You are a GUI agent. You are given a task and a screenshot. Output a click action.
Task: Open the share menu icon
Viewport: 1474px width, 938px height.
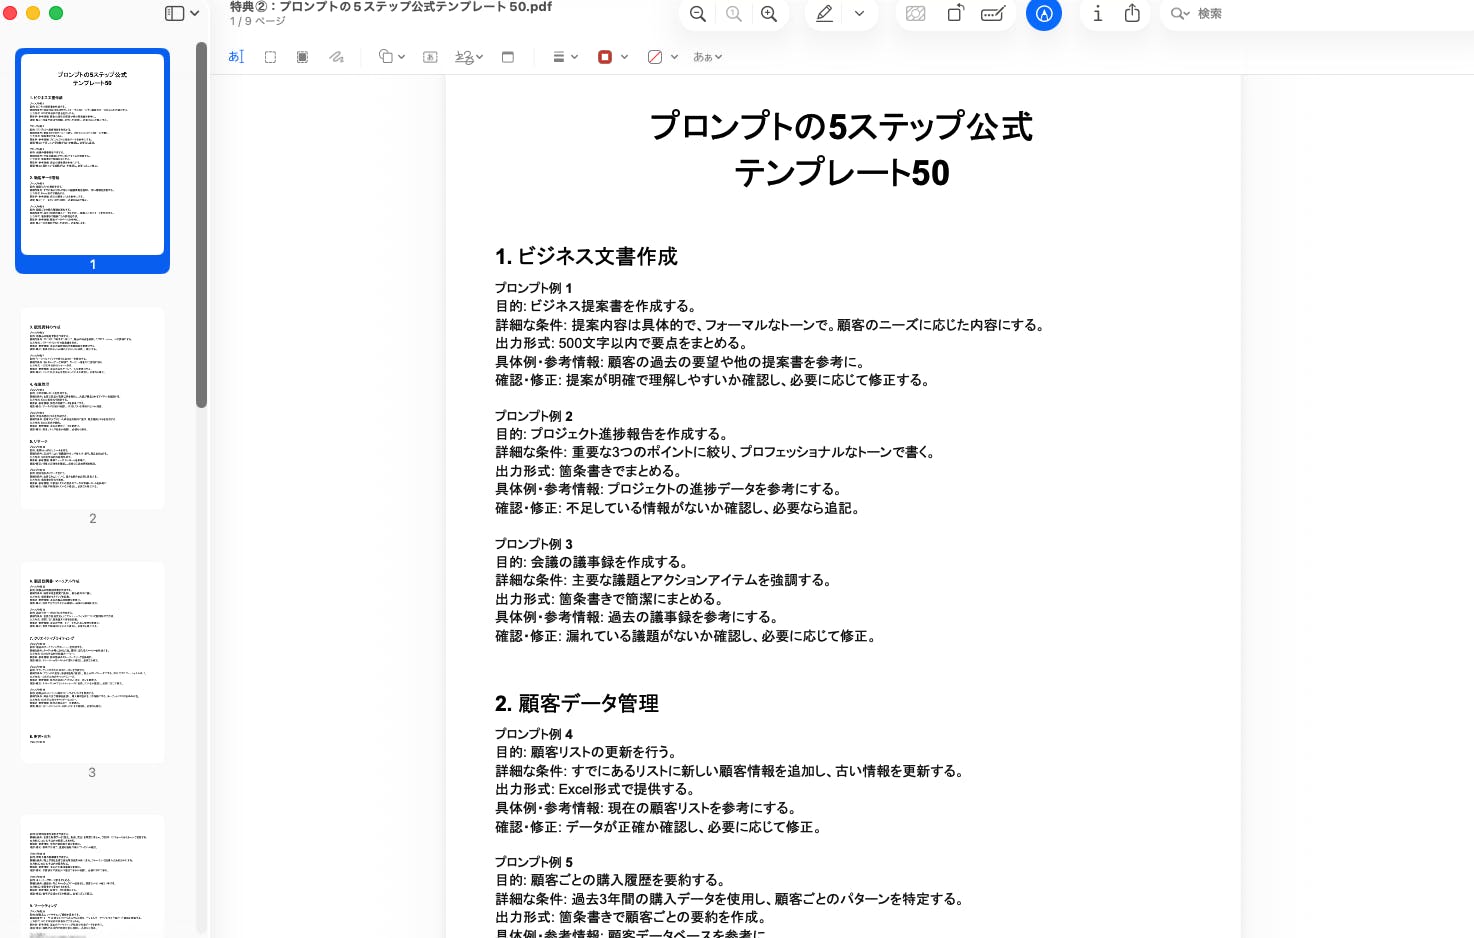(x=1132, y=14)
